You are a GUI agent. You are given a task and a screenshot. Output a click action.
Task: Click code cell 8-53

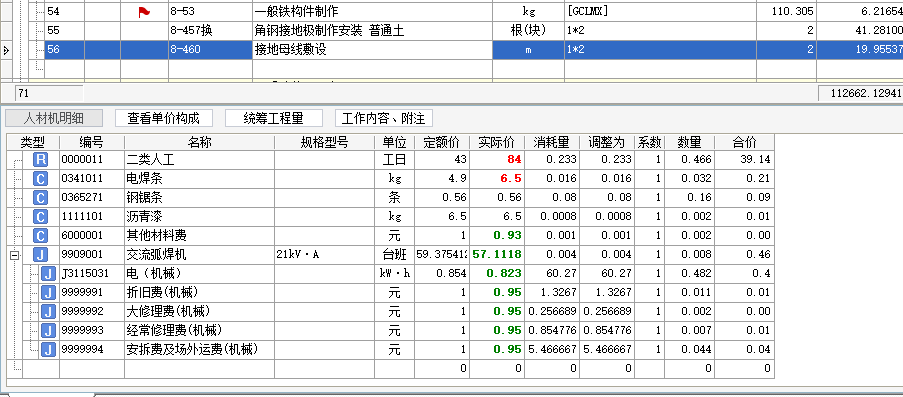210,12
